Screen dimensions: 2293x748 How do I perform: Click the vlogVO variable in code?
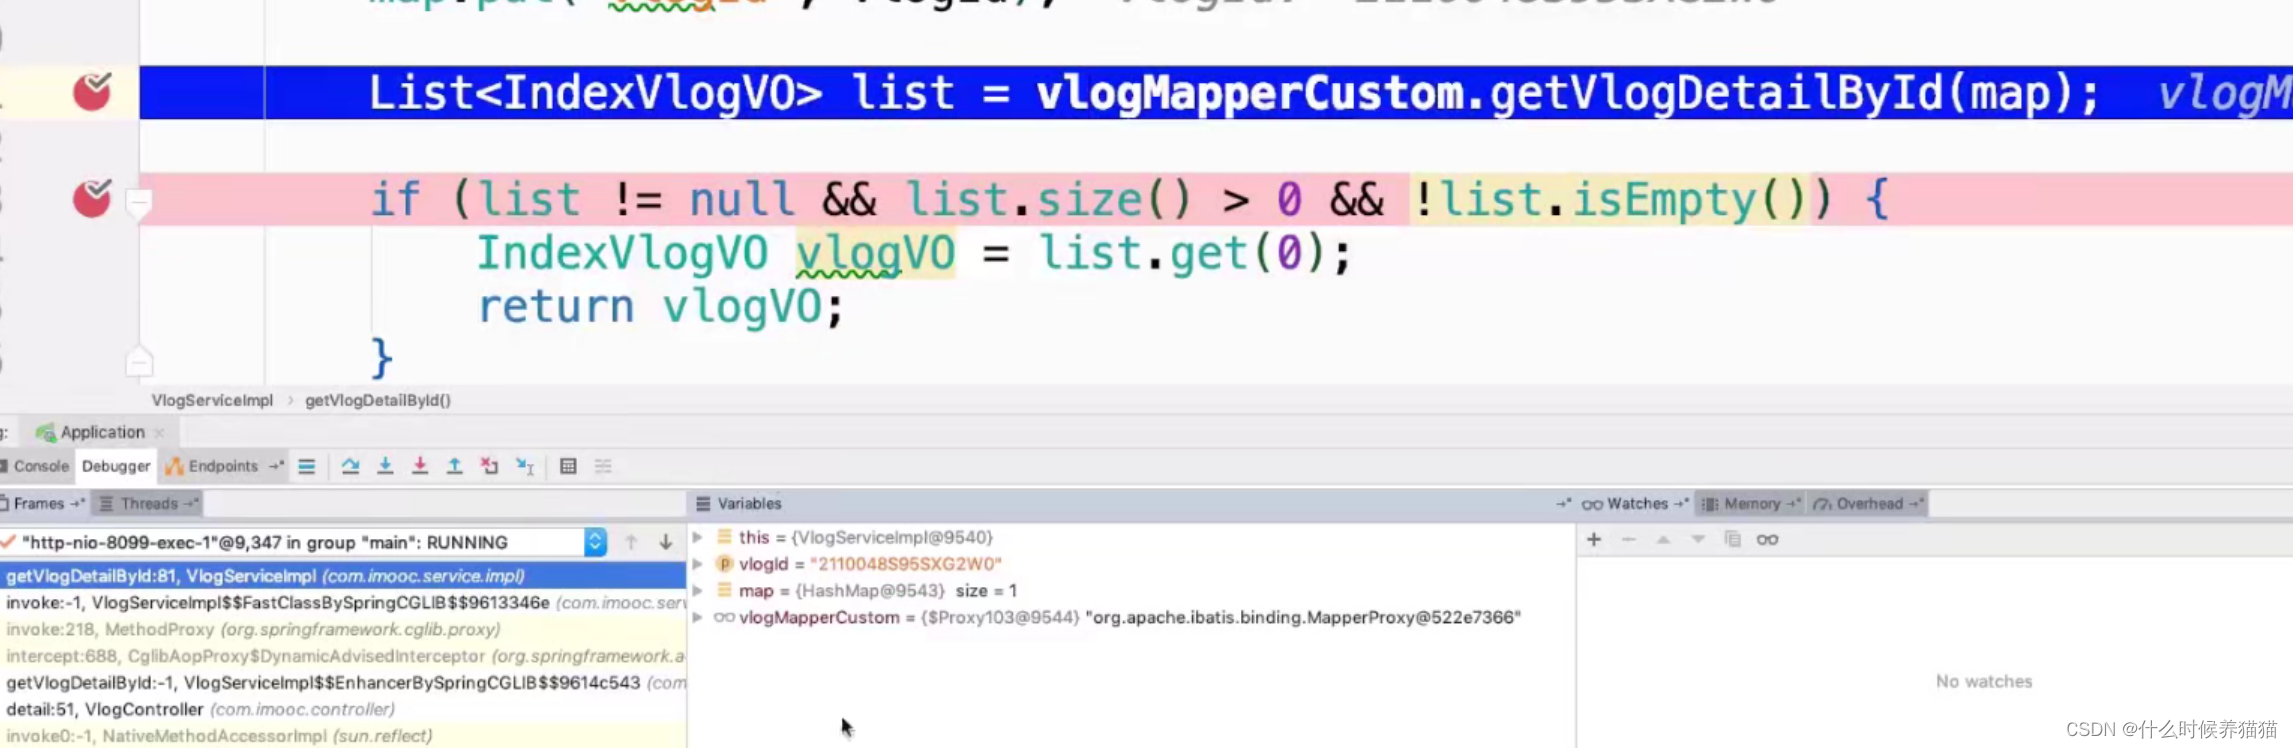[x=875, y=253]
